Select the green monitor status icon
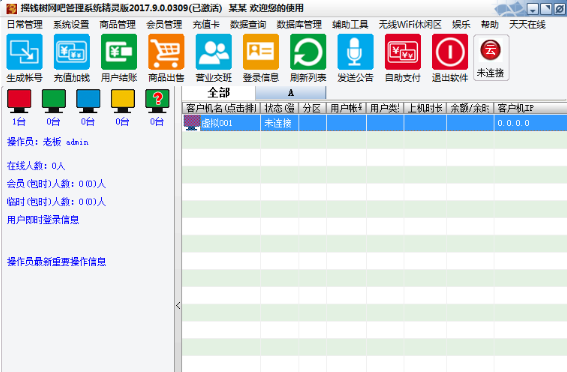This screenshot has width=567, height=372. pos(54,101)
